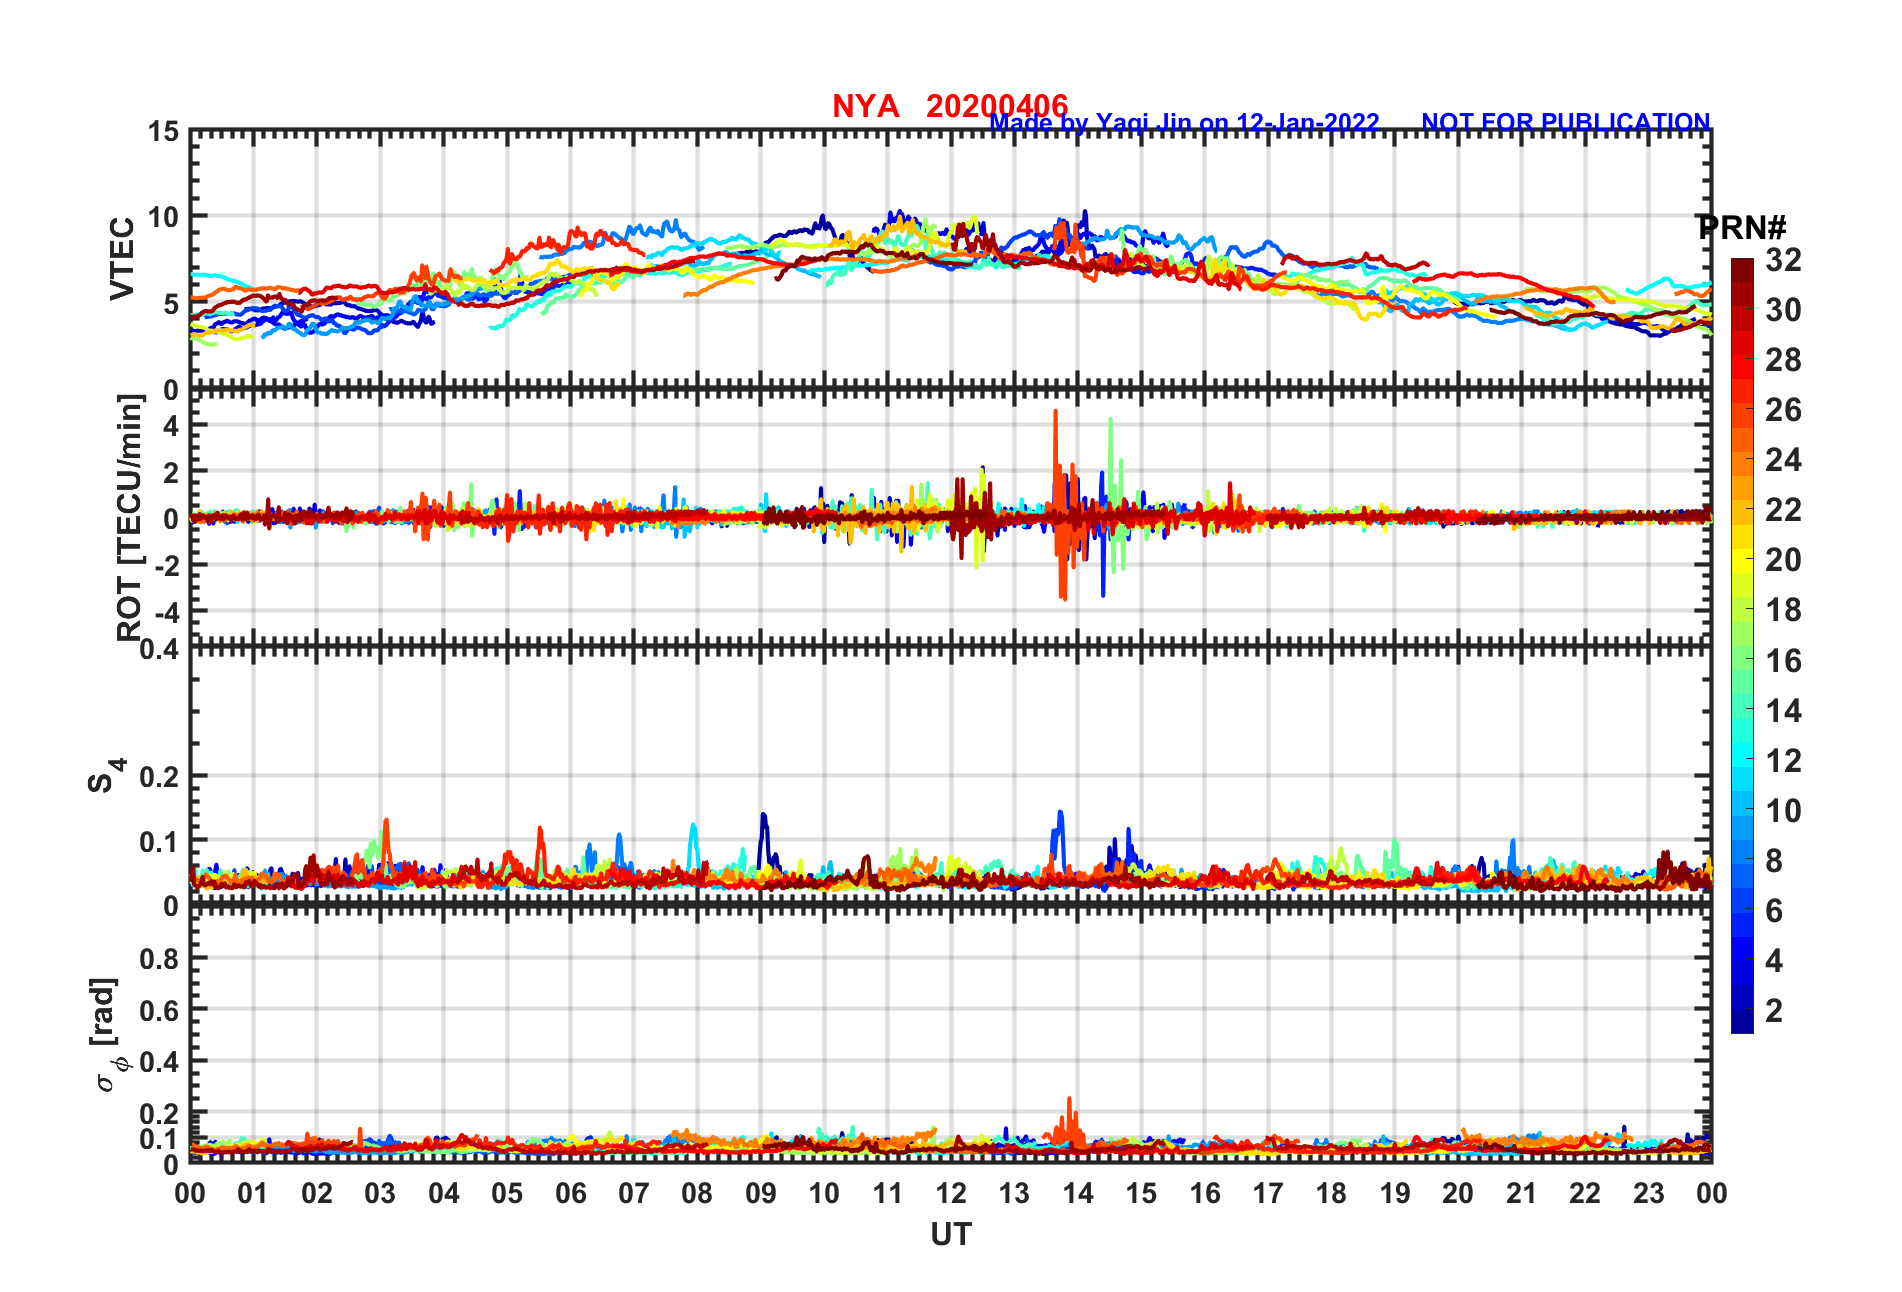The height and width of the screenshot is (1292, 1902).
Task: Click colorbar label 28
Action: pos(1783,360)
